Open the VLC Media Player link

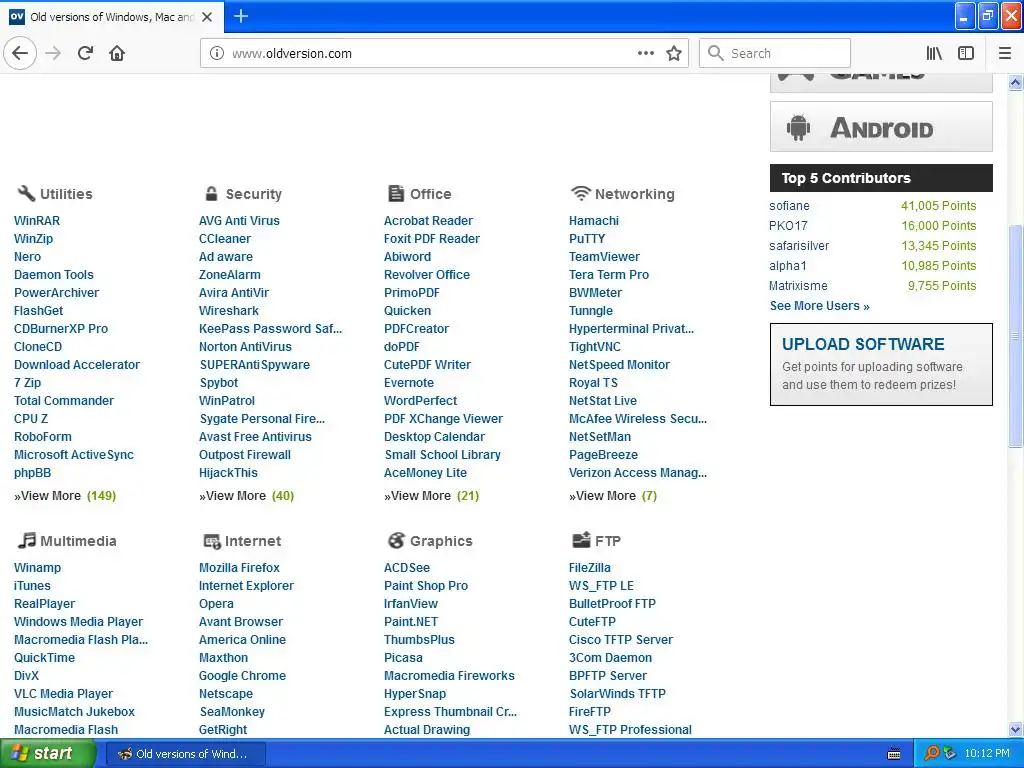tap(63, 694)
